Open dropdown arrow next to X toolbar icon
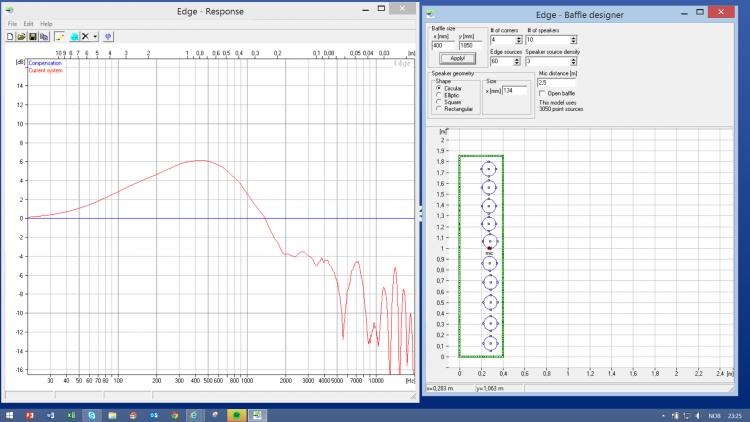This screenshot has height=422, width=750. pyautogui.click(x=96, y=36)
